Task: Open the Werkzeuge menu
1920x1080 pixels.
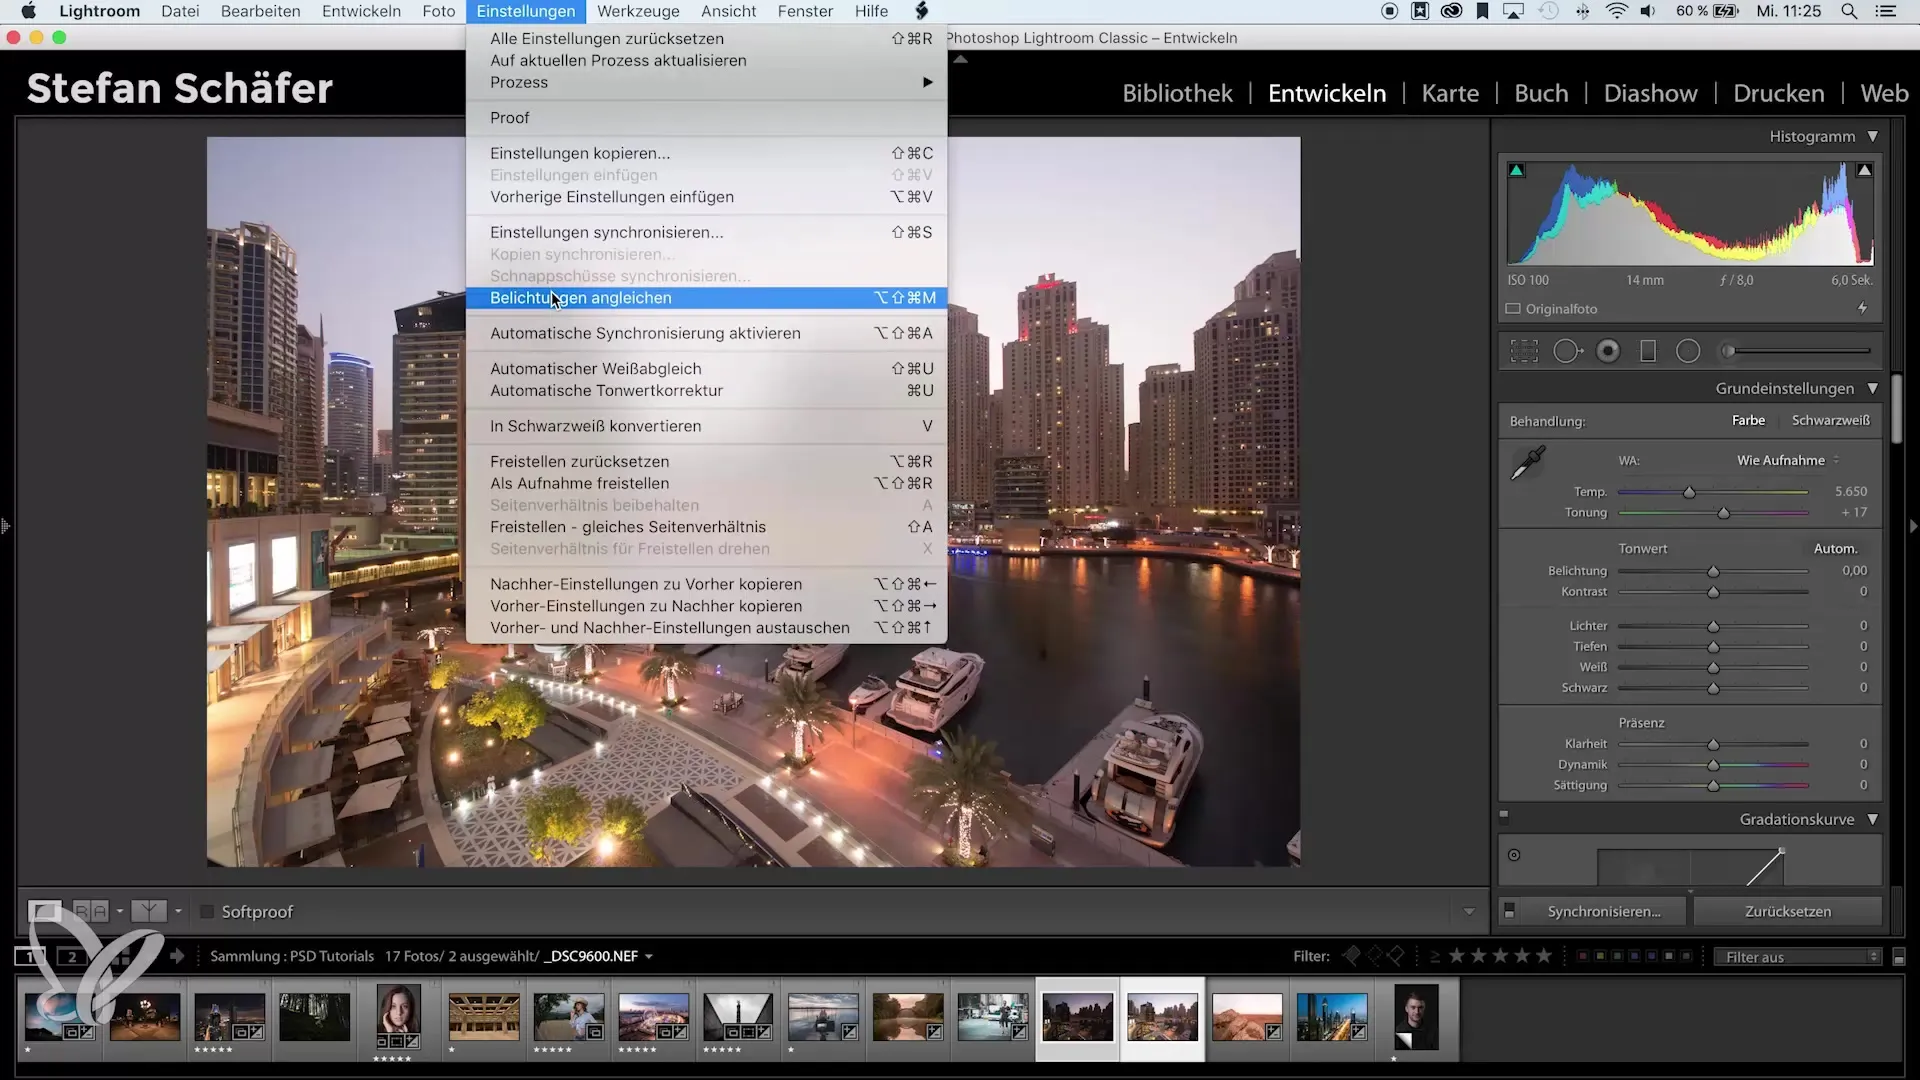Action: tap(638, 11)
